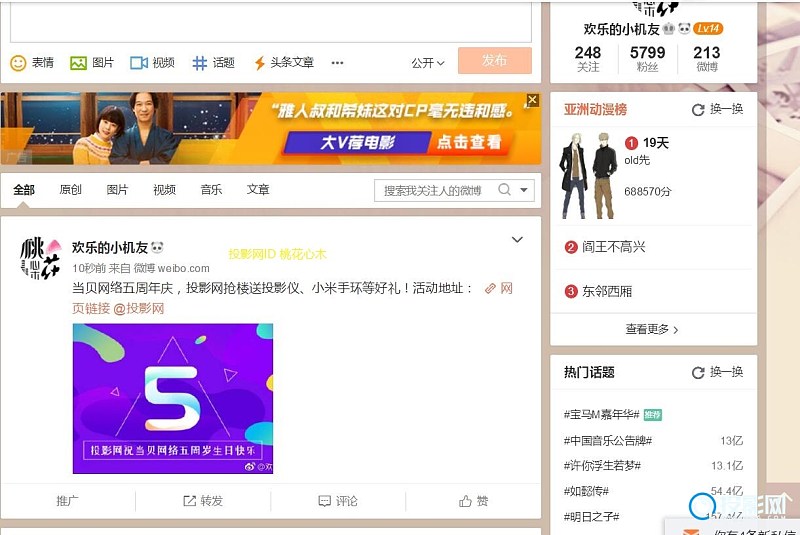Switch to the 图片 feed tab

click(117, 190)
